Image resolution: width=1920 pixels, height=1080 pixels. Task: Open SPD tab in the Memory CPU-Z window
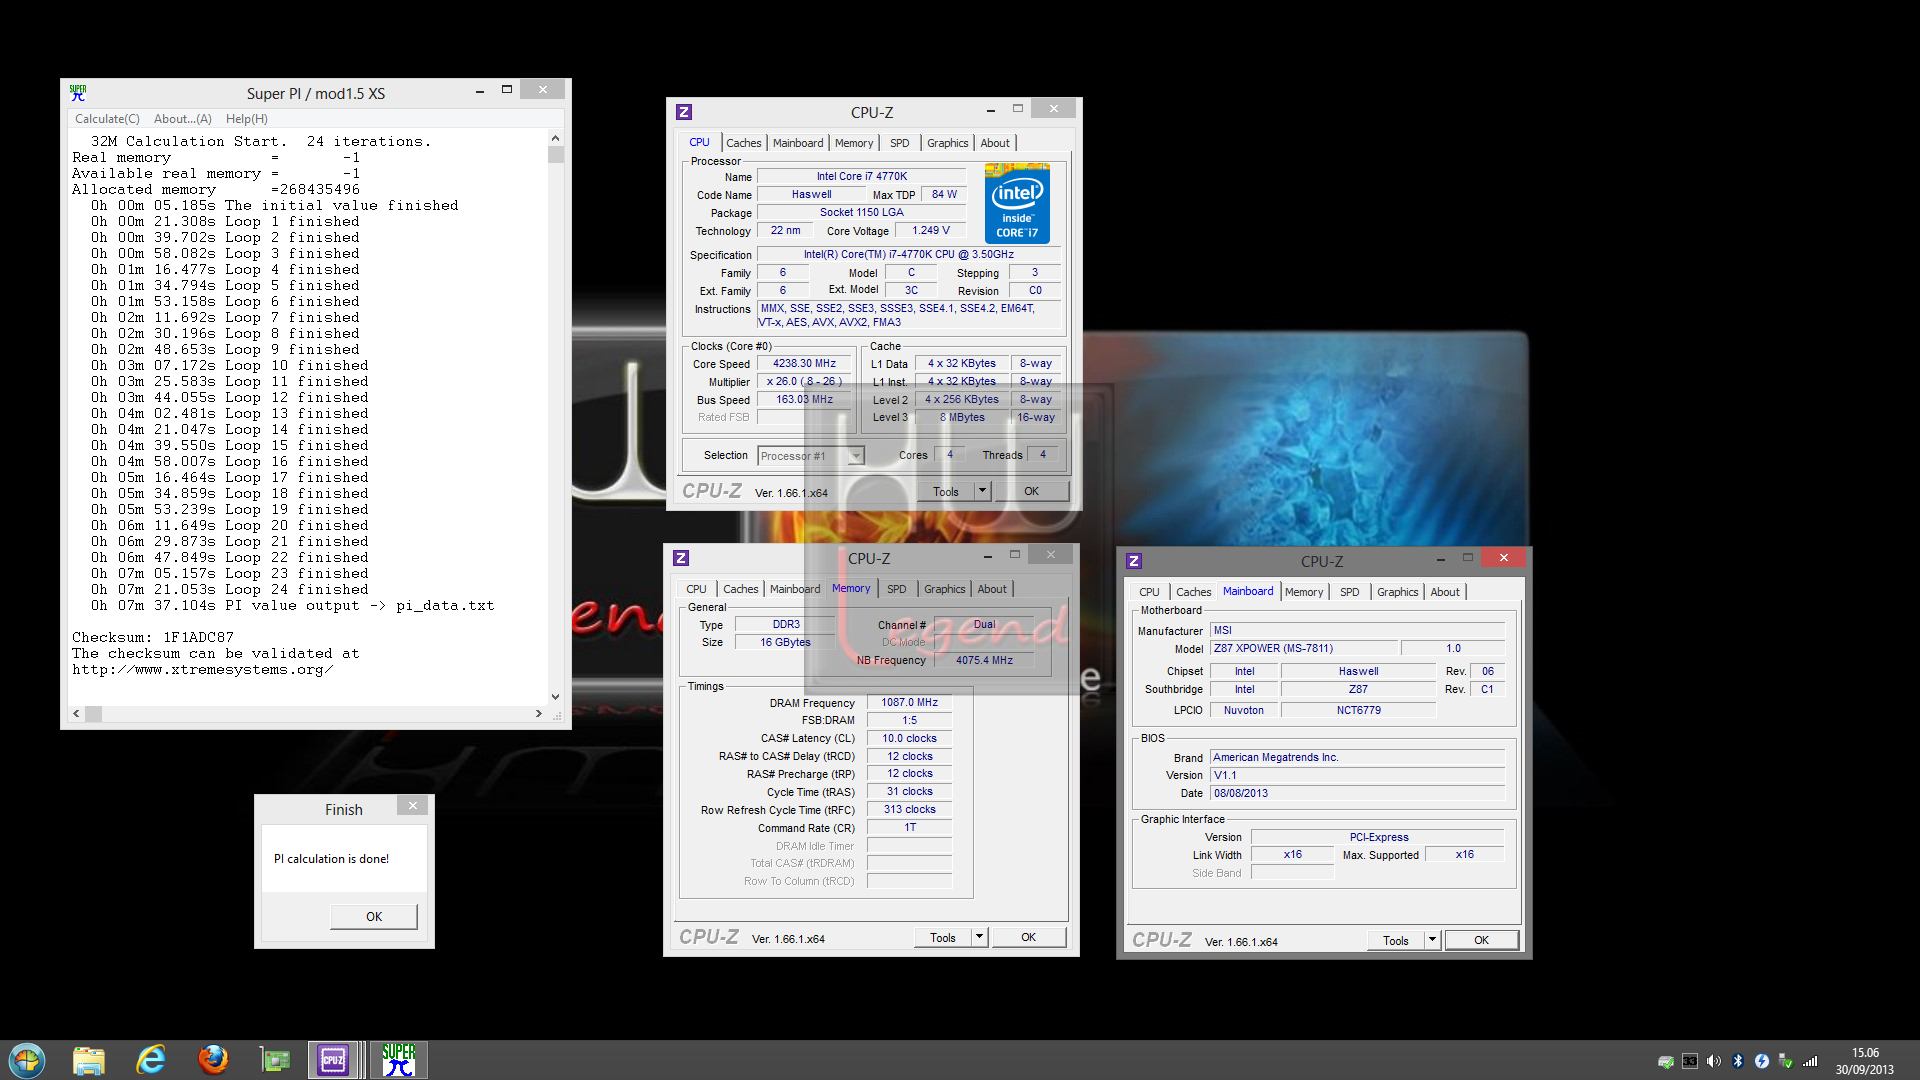897,589
